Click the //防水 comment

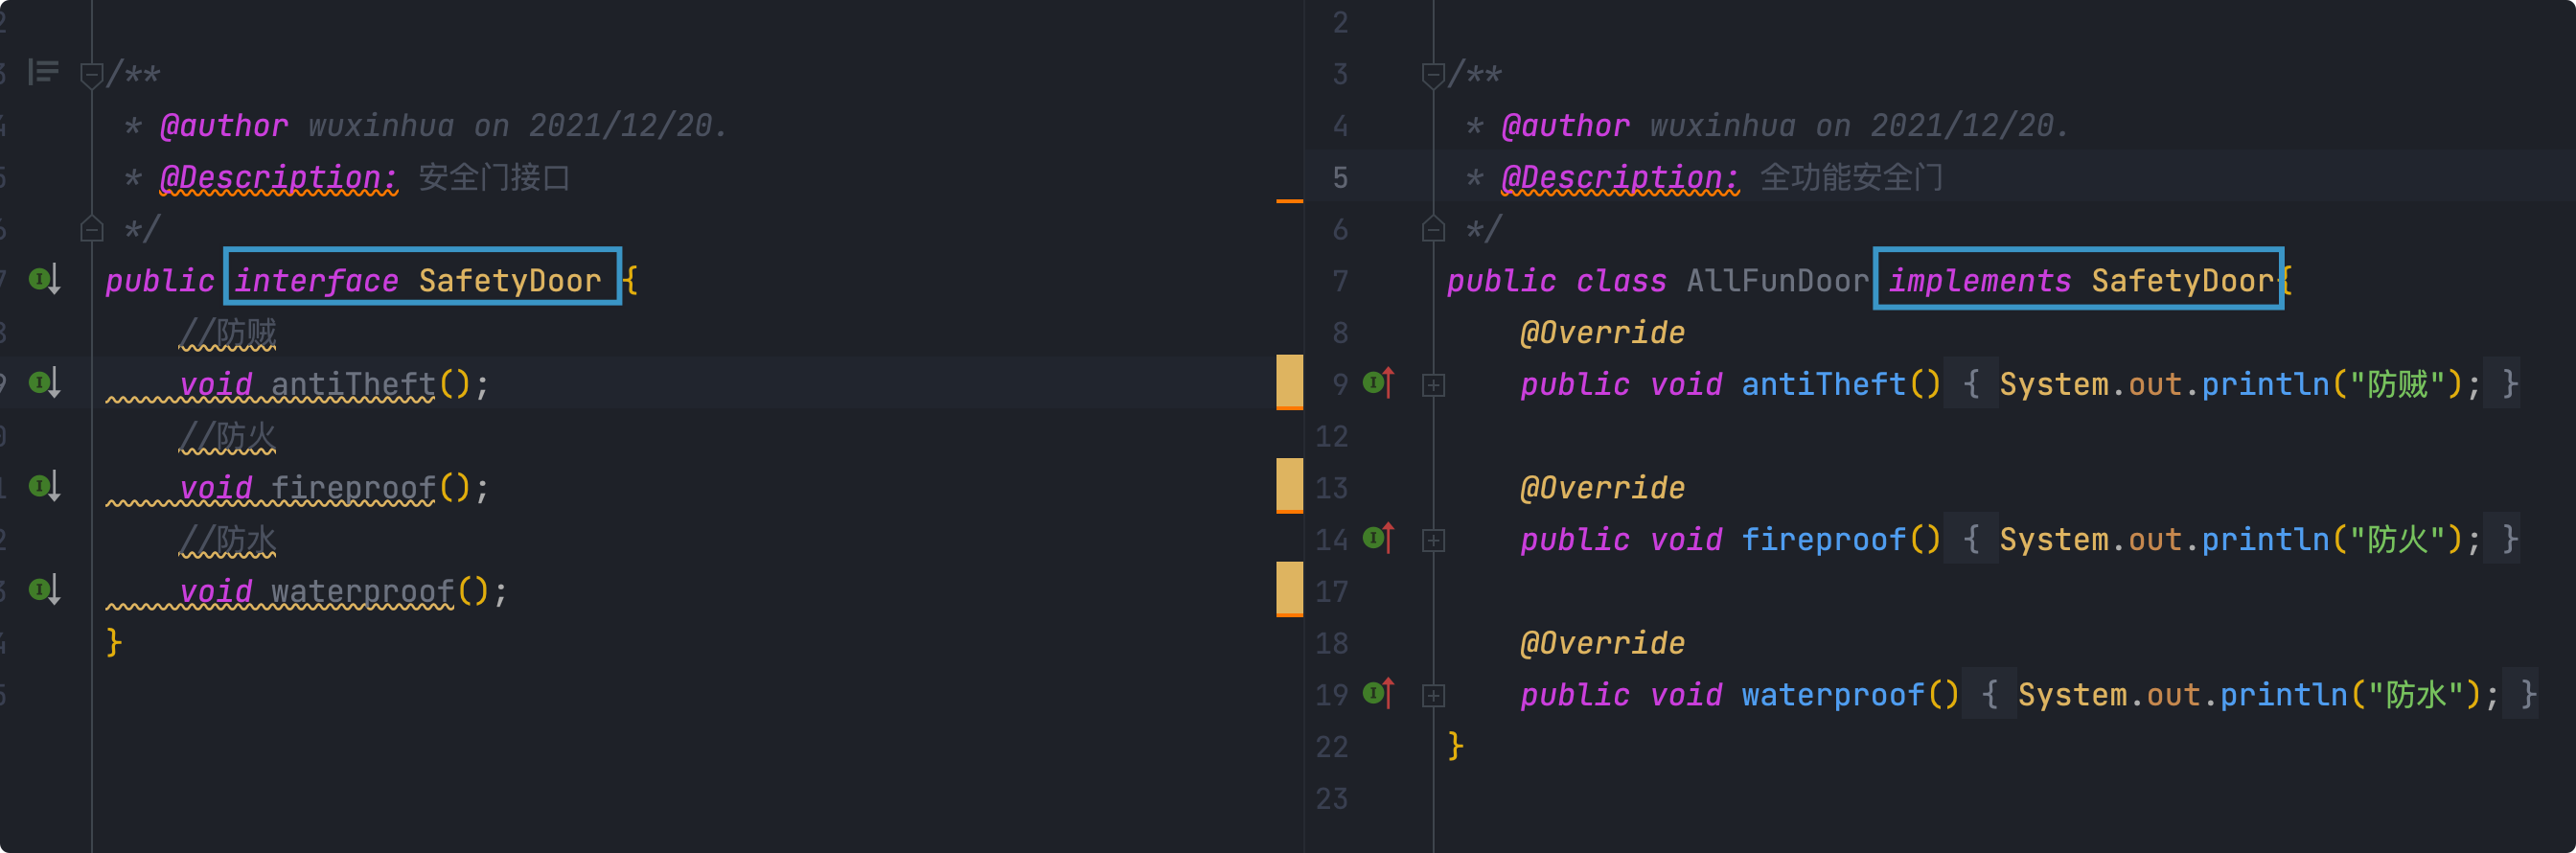[x=228, y=540]
